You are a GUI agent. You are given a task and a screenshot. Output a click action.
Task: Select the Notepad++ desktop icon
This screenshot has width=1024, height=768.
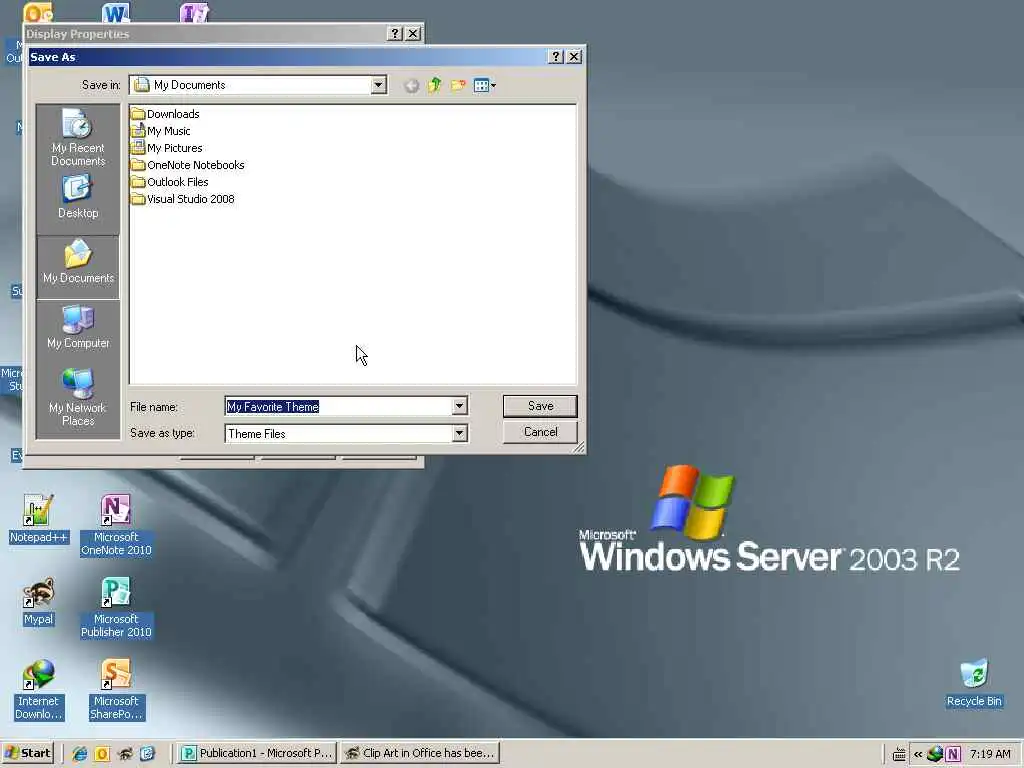(x=38, y=519)
